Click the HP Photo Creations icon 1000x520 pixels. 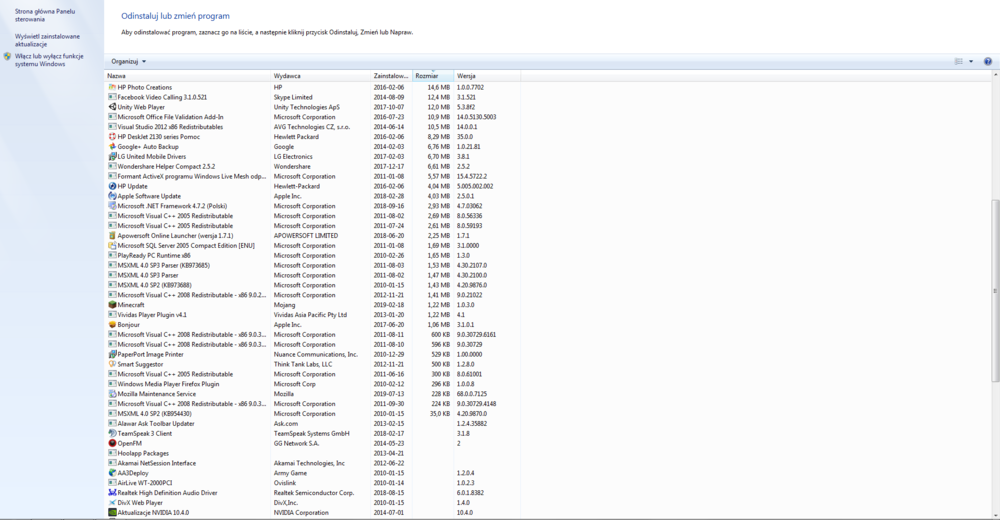[112, 87]
